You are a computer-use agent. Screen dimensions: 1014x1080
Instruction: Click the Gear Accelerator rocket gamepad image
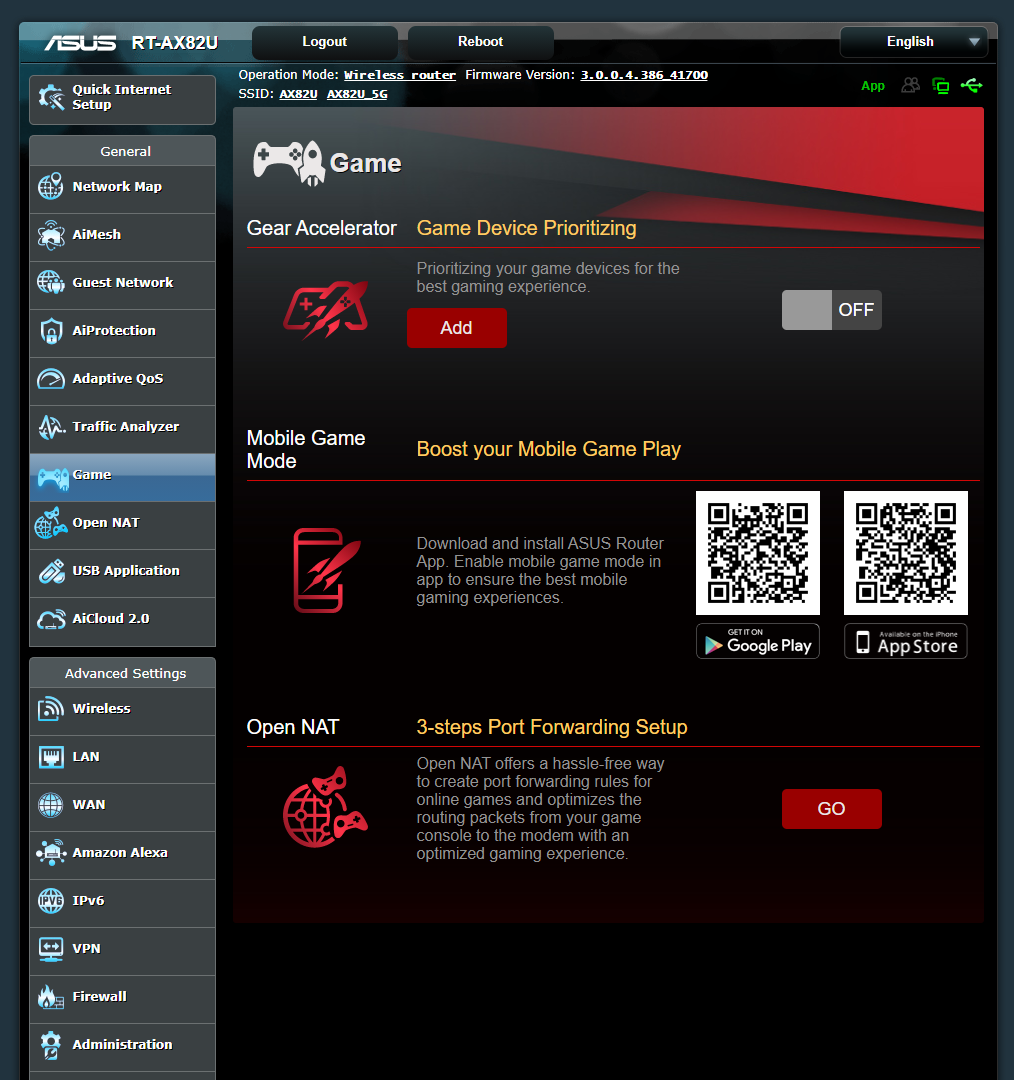(326, 309)
